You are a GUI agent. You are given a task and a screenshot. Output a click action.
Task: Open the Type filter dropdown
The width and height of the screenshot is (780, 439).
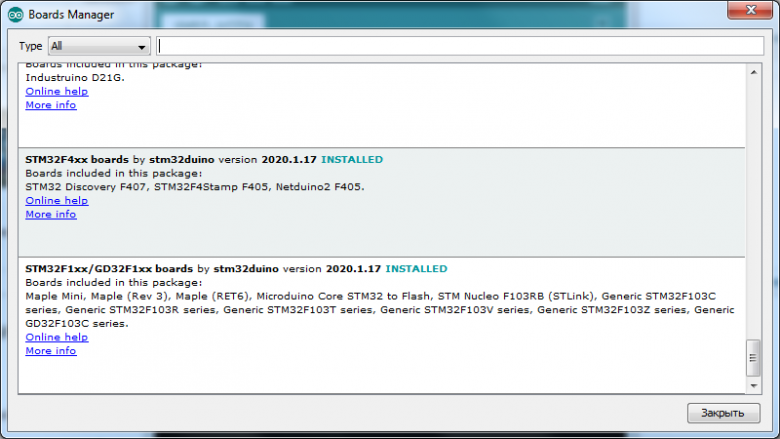click(x=99, y=46)
